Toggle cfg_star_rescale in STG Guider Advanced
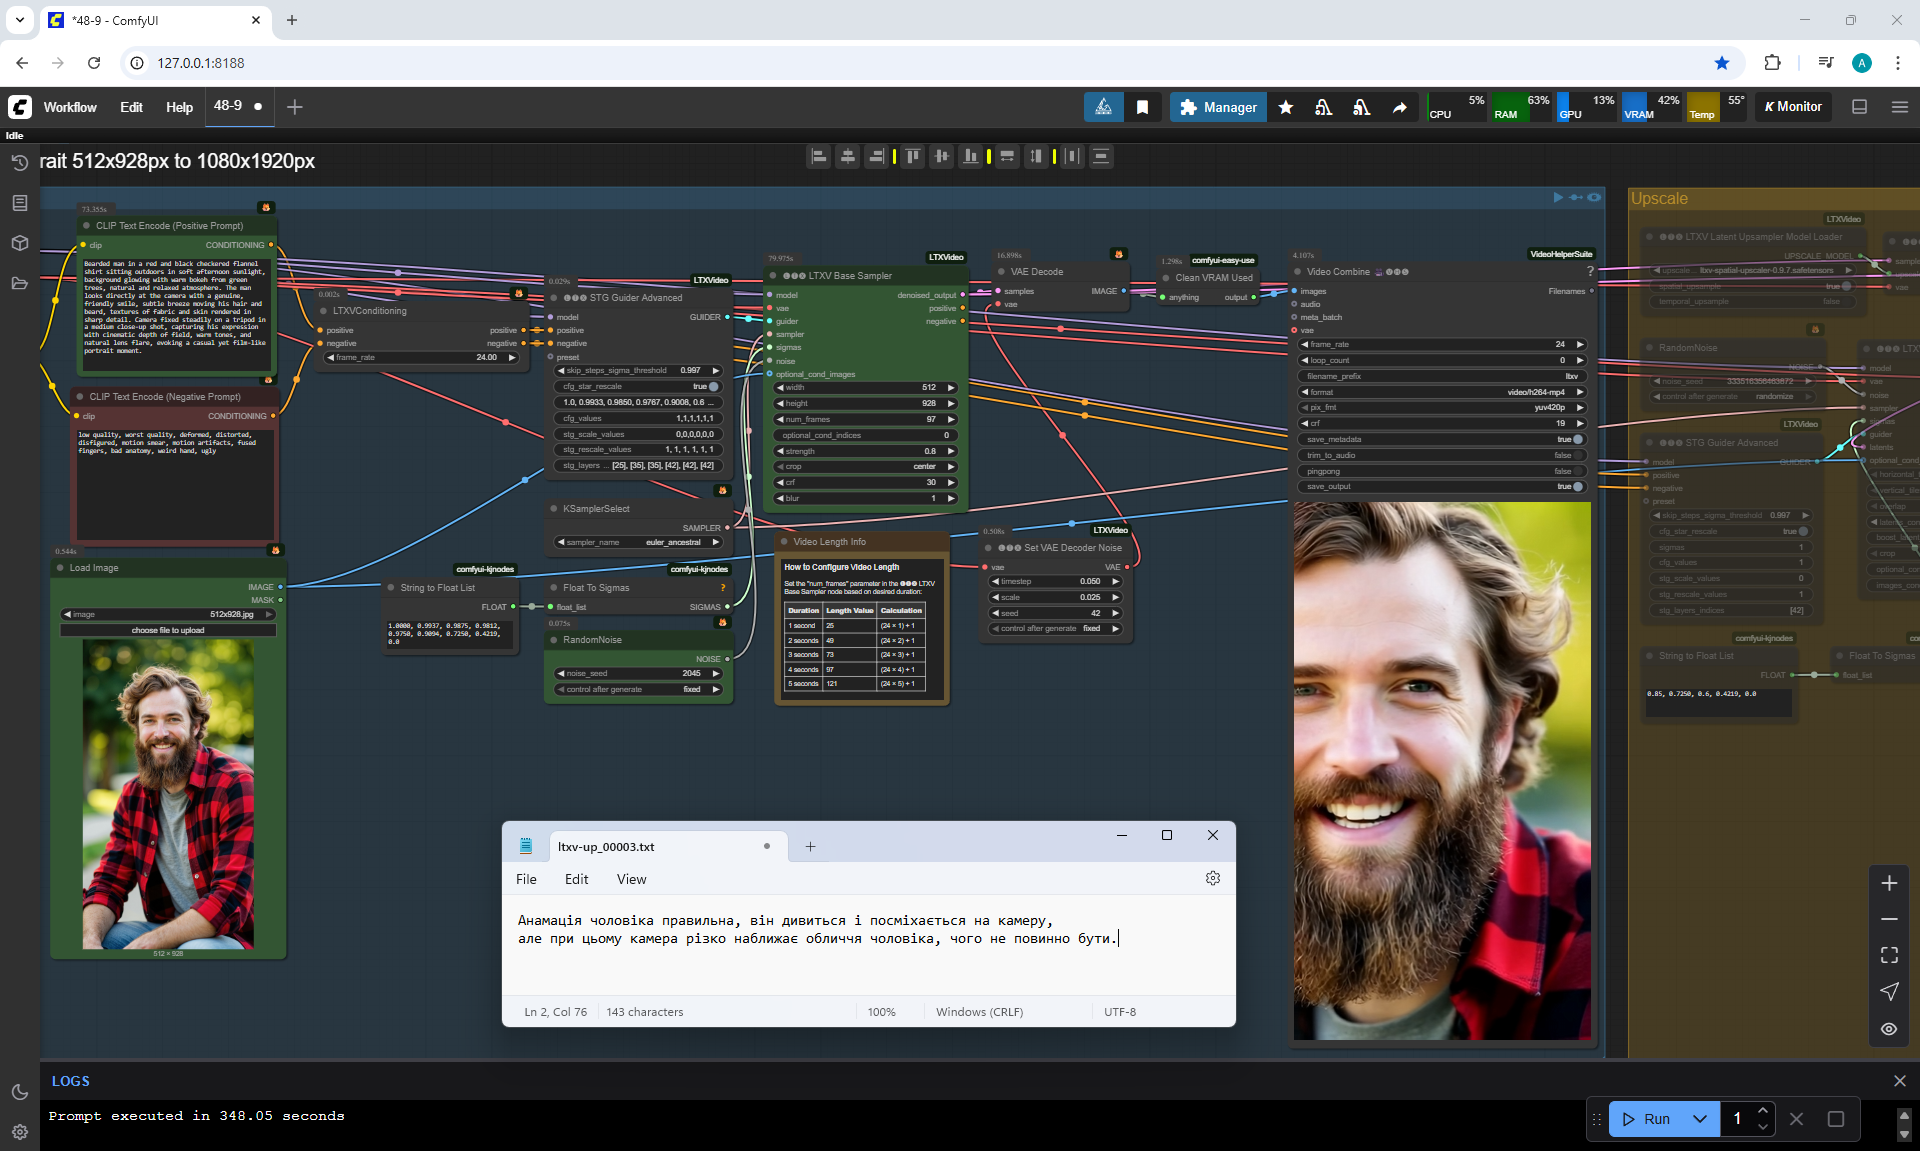 point(713,386)
